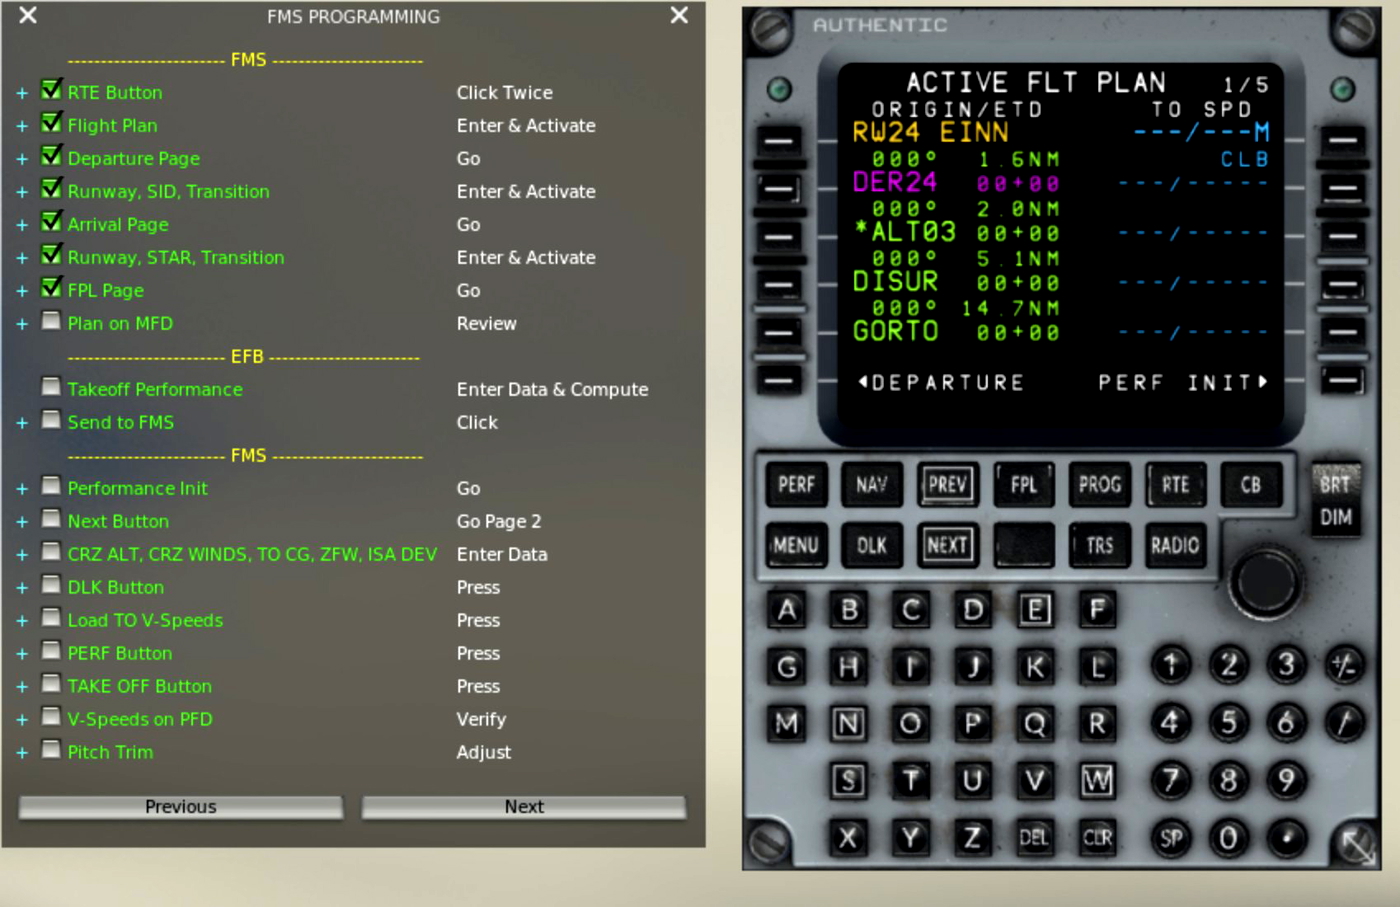Click the DEL key on the keypad

click(1034, 837)
